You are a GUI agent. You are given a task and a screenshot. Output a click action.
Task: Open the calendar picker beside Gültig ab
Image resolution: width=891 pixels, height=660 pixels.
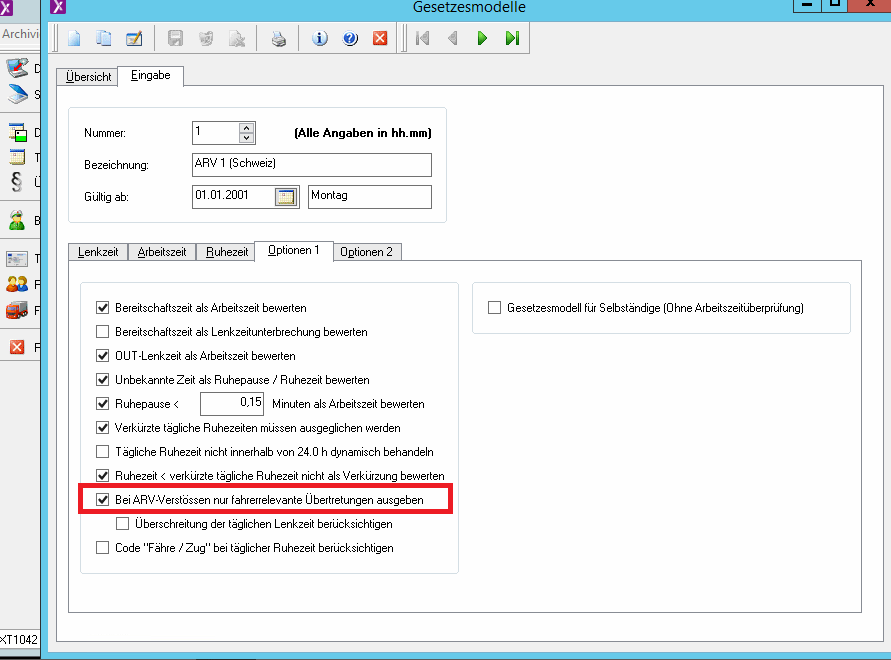click(287, 197)
